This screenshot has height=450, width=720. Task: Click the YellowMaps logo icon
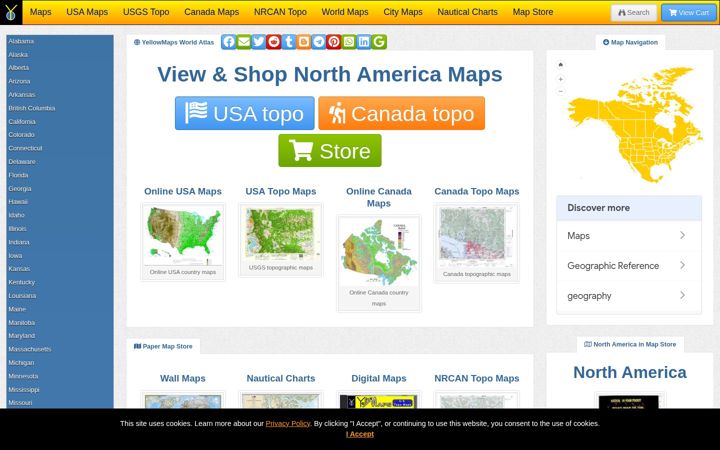pos(11,12)
